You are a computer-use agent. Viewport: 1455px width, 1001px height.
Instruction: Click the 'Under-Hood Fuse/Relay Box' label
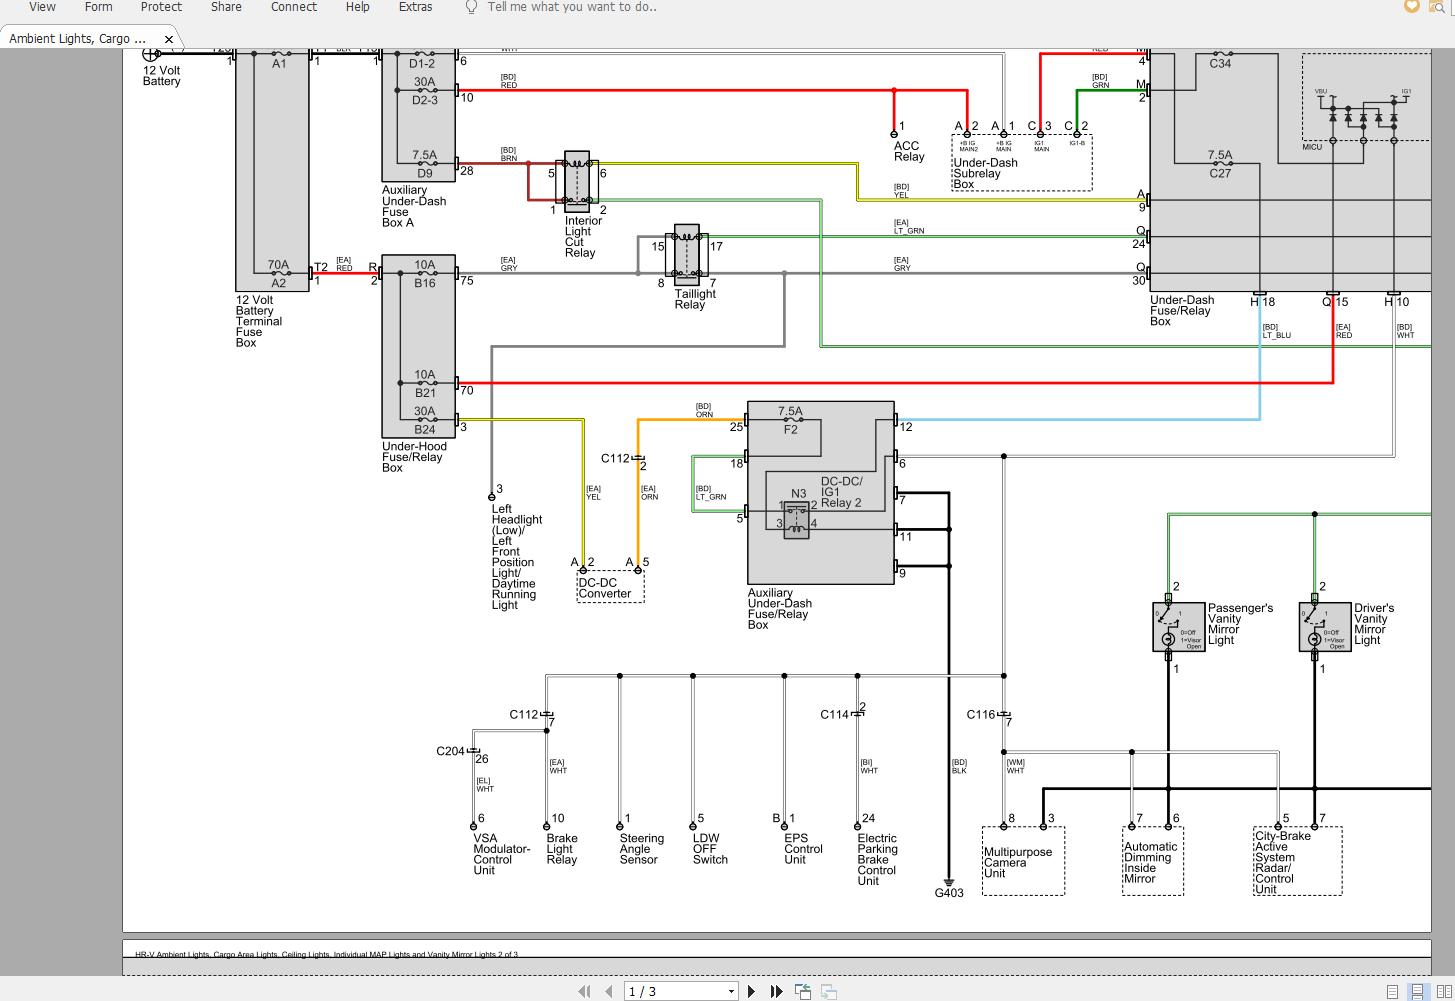pos(414,457)
